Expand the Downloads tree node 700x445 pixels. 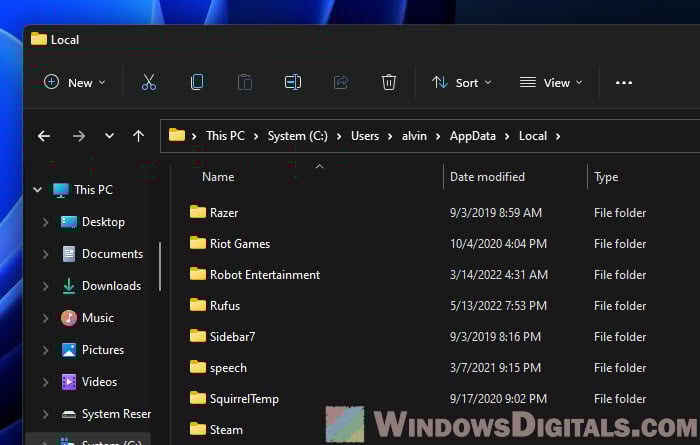pyautogui.click(x=45, y=286)
